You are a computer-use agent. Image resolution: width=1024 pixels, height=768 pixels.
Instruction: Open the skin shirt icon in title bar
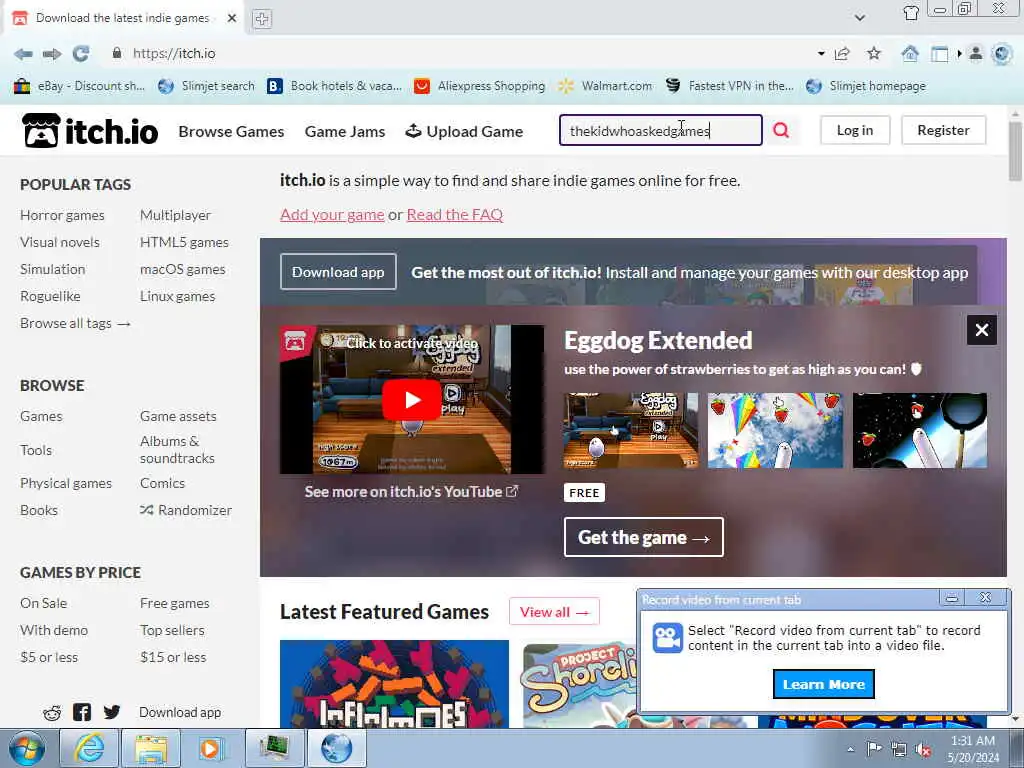click(911, 12)
